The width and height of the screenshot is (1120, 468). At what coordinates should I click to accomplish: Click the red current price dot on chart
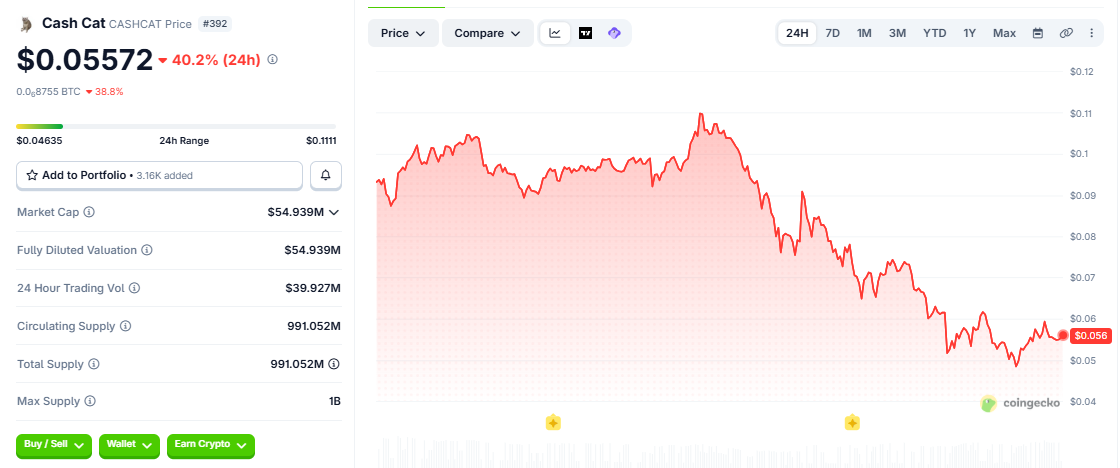pos(1063,336)
